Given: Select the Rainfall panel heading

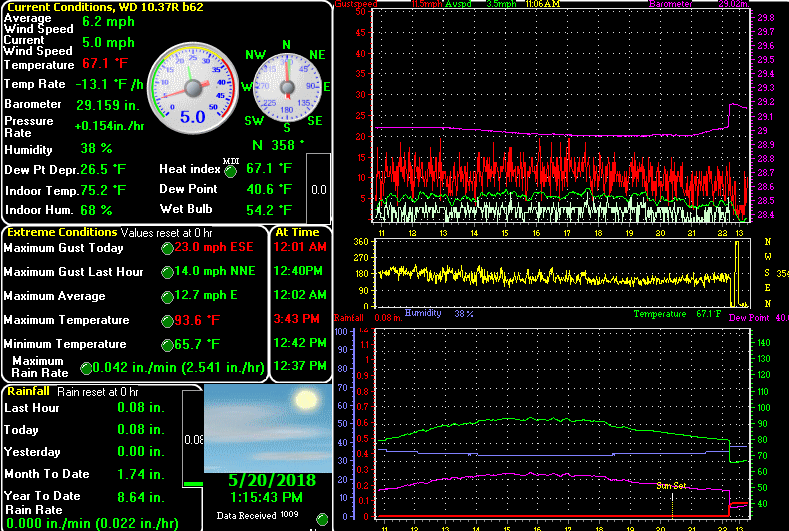Looking at the screenshot, I should [x=28, y=391].
